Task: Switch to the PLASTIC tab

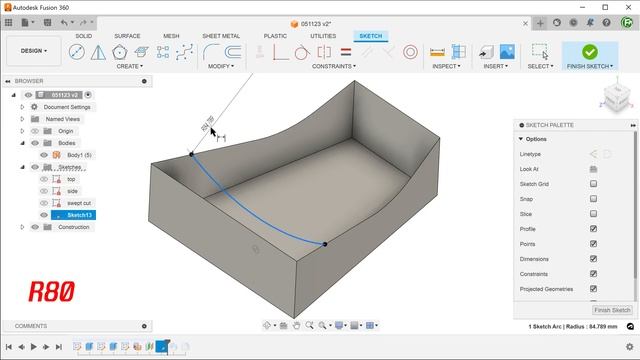Action: pyautogui.click(x=275, y=36)
